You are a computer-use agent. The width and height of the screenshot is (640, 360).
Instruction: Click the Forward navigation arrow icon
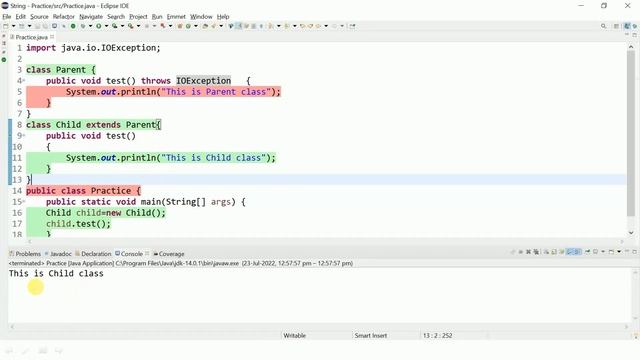335,26
